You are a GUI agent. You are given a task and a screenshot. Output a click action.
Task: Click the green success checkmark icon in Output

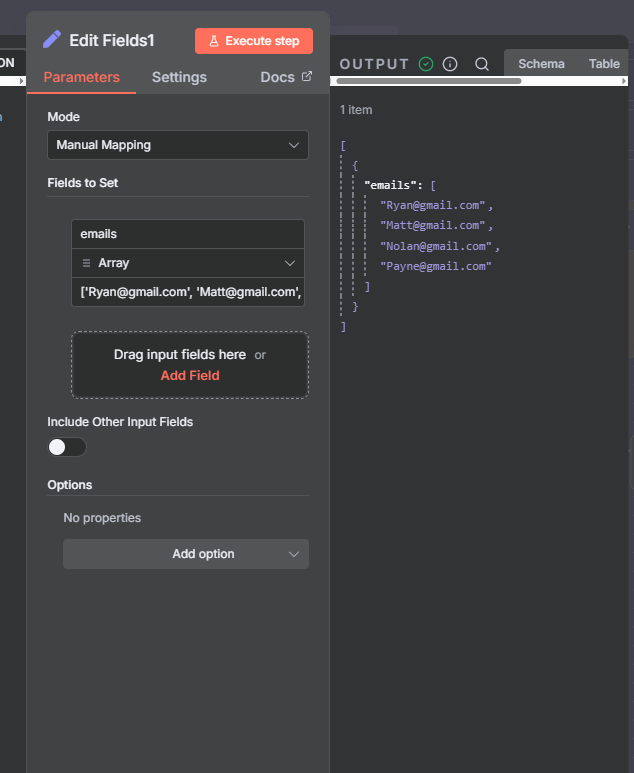click(x=426, y=64)
